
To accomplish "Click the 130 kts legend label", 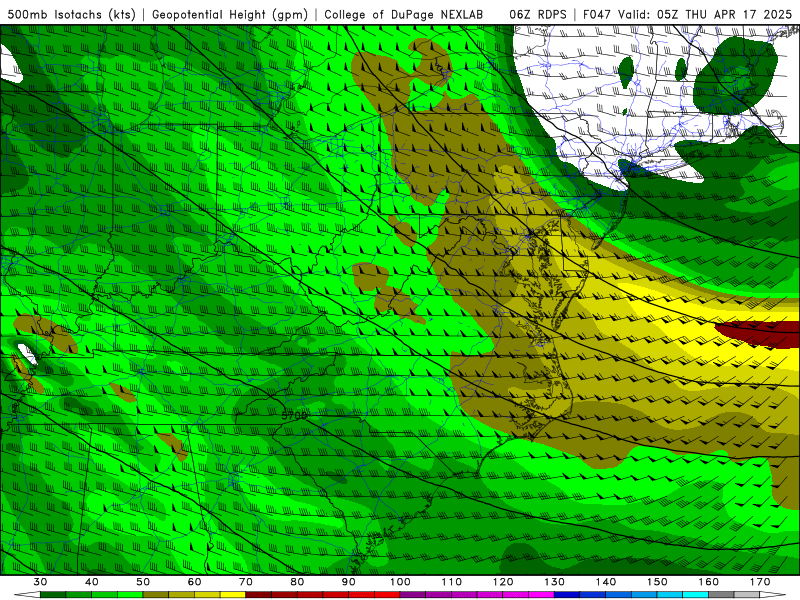I will (555, 582).
